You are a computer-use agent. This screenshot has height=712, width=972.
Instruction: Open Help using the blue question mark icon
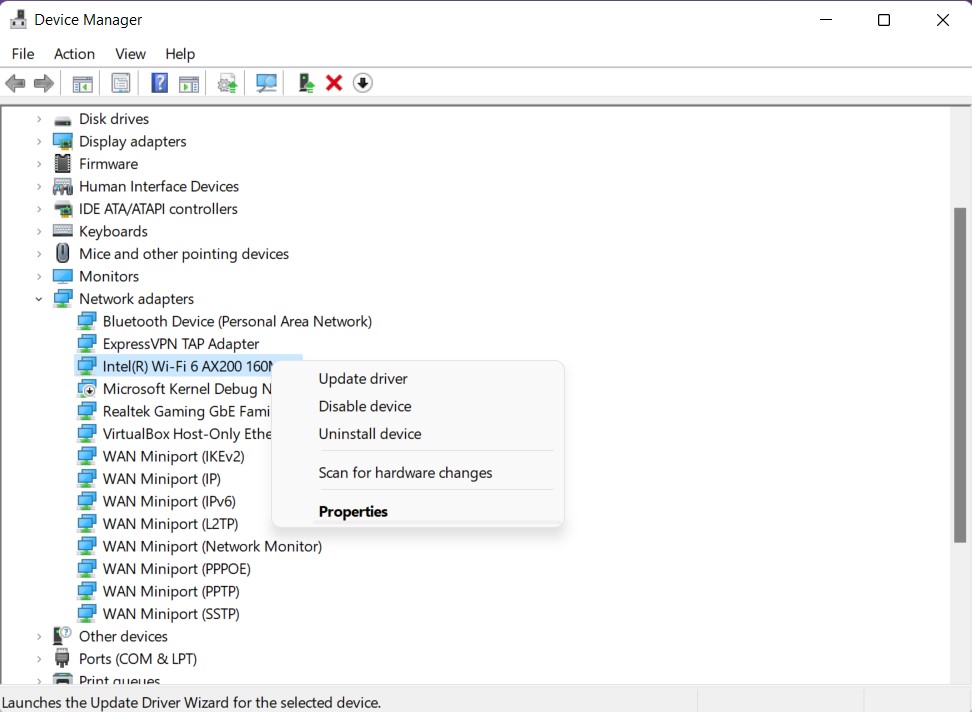coord(159,82)
